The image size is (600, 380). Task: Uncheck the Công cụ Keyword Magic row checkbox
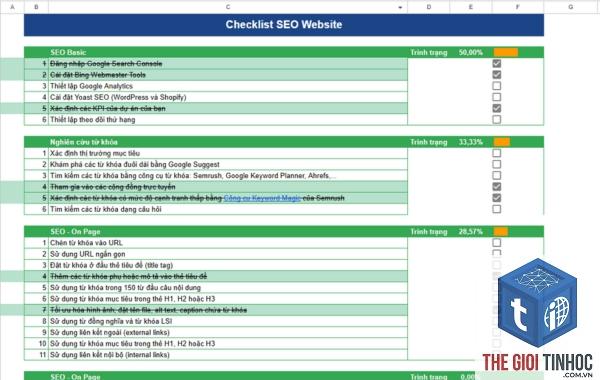click(497, 198)
